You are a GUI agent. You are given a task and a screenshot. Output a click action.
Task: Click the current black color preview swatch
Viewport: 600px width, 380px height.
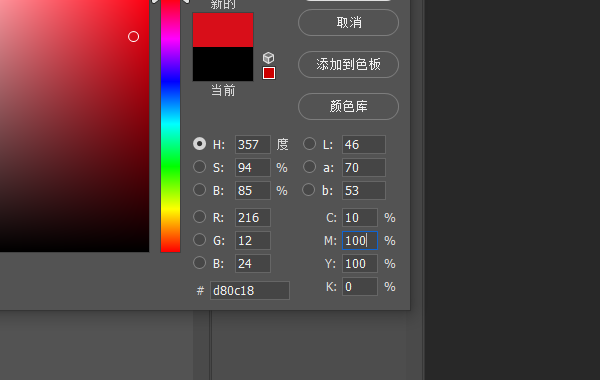pos(223,64)
